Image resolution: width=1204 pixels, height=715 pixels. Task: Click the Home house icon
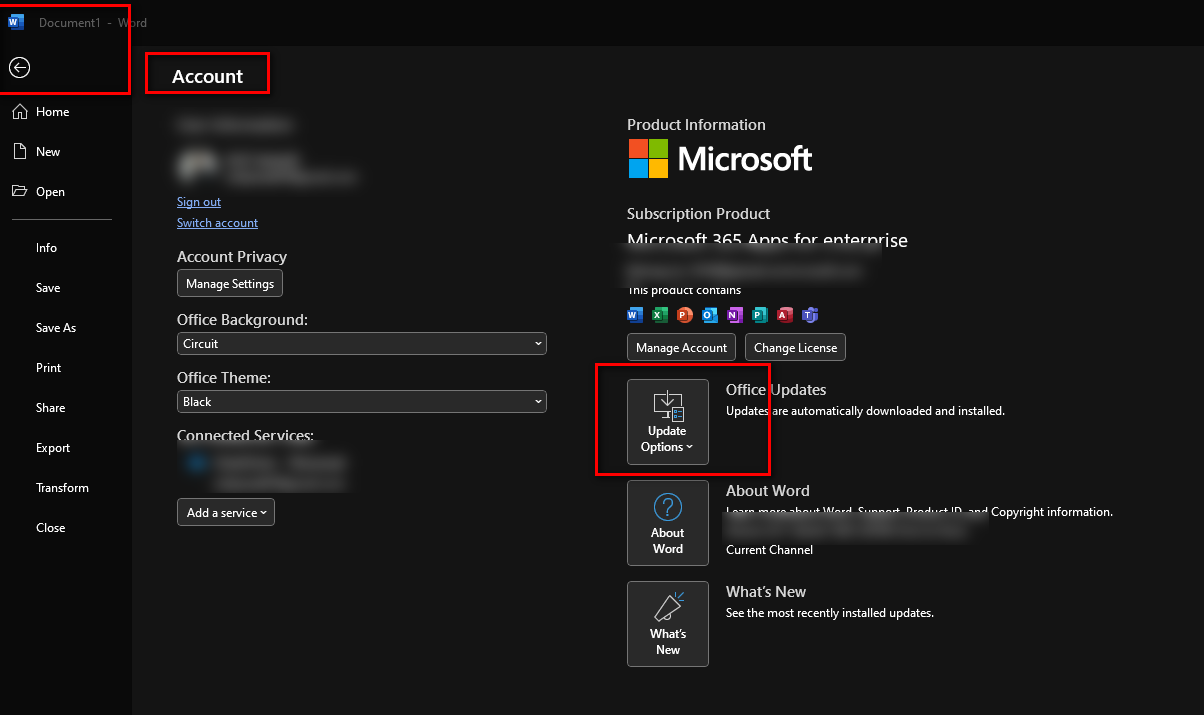19,112
